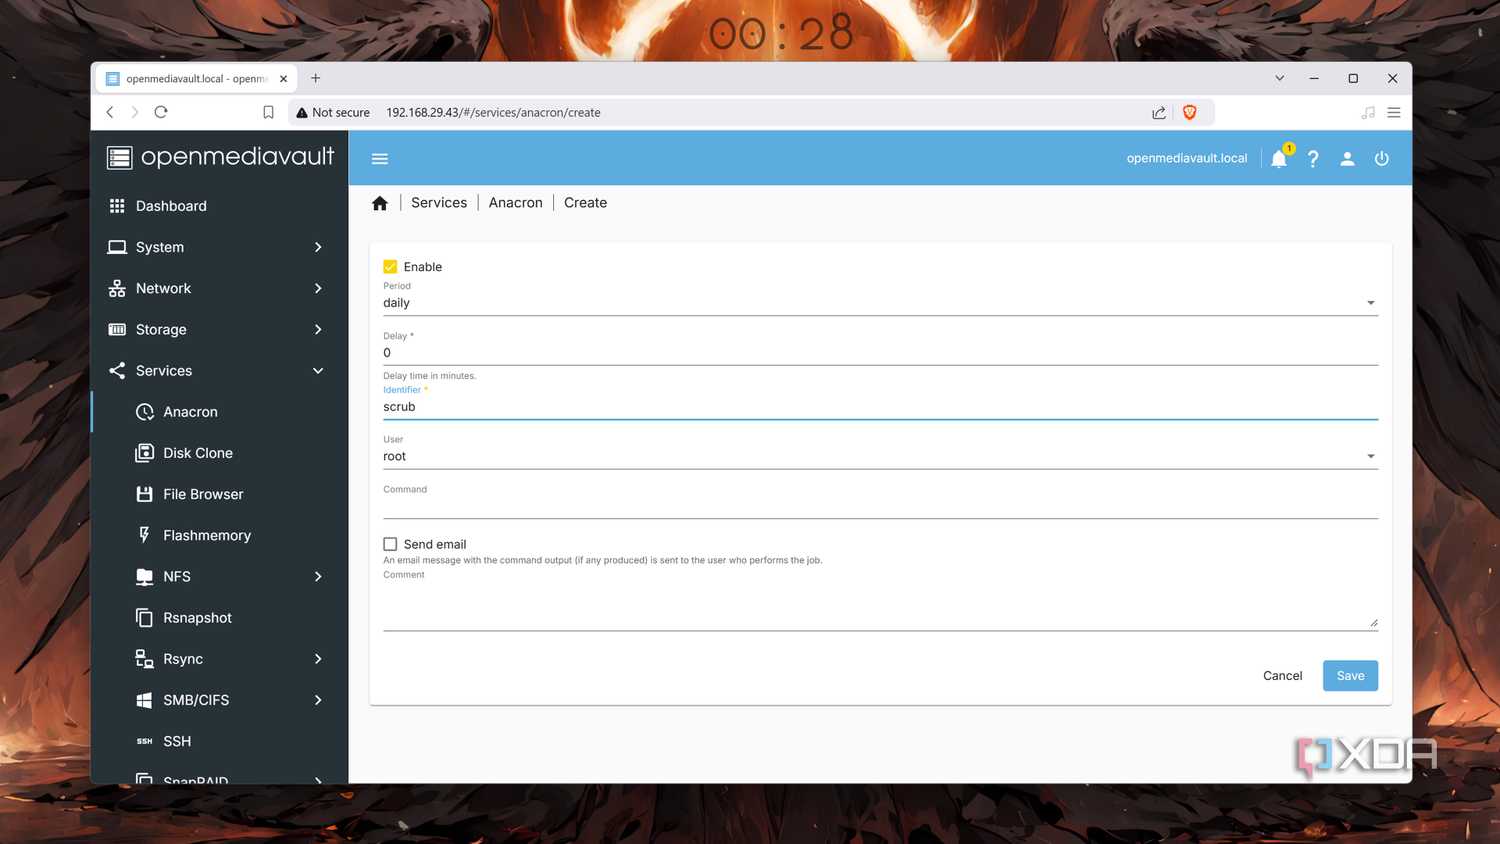1500x844 pixels.
Task: Click the Disk Clone icon
Action: pyautogui.click(x=145, y=453)
